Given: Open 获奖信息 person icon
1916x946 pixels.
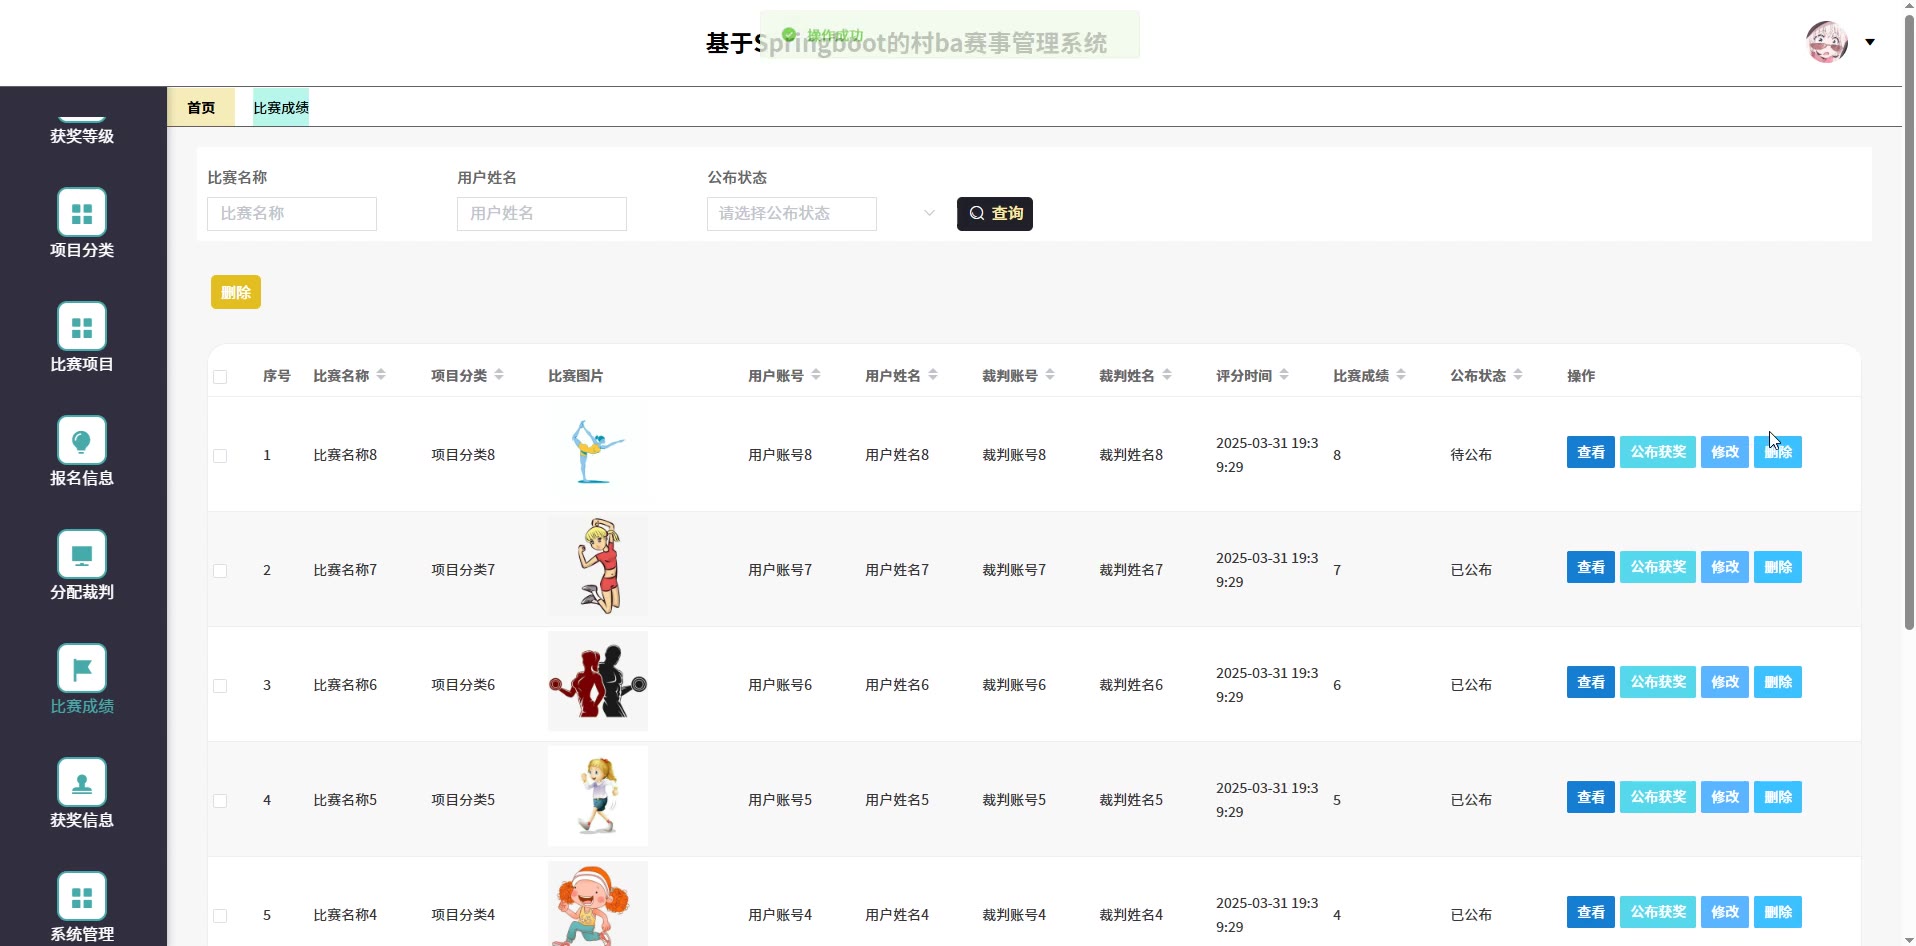Looking at the screenshot, I should click(x=82, y=783).
